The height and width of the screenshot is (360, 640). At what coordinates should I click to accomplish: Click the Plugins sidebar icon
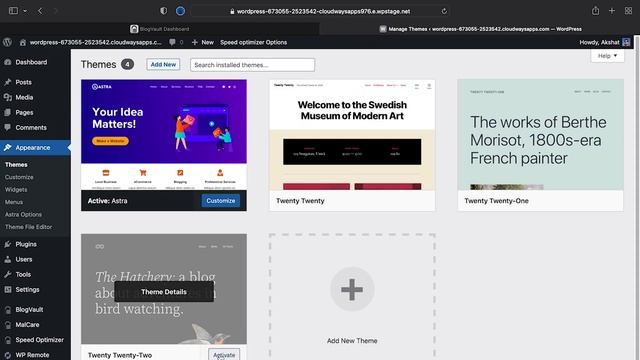coord(8,244)
